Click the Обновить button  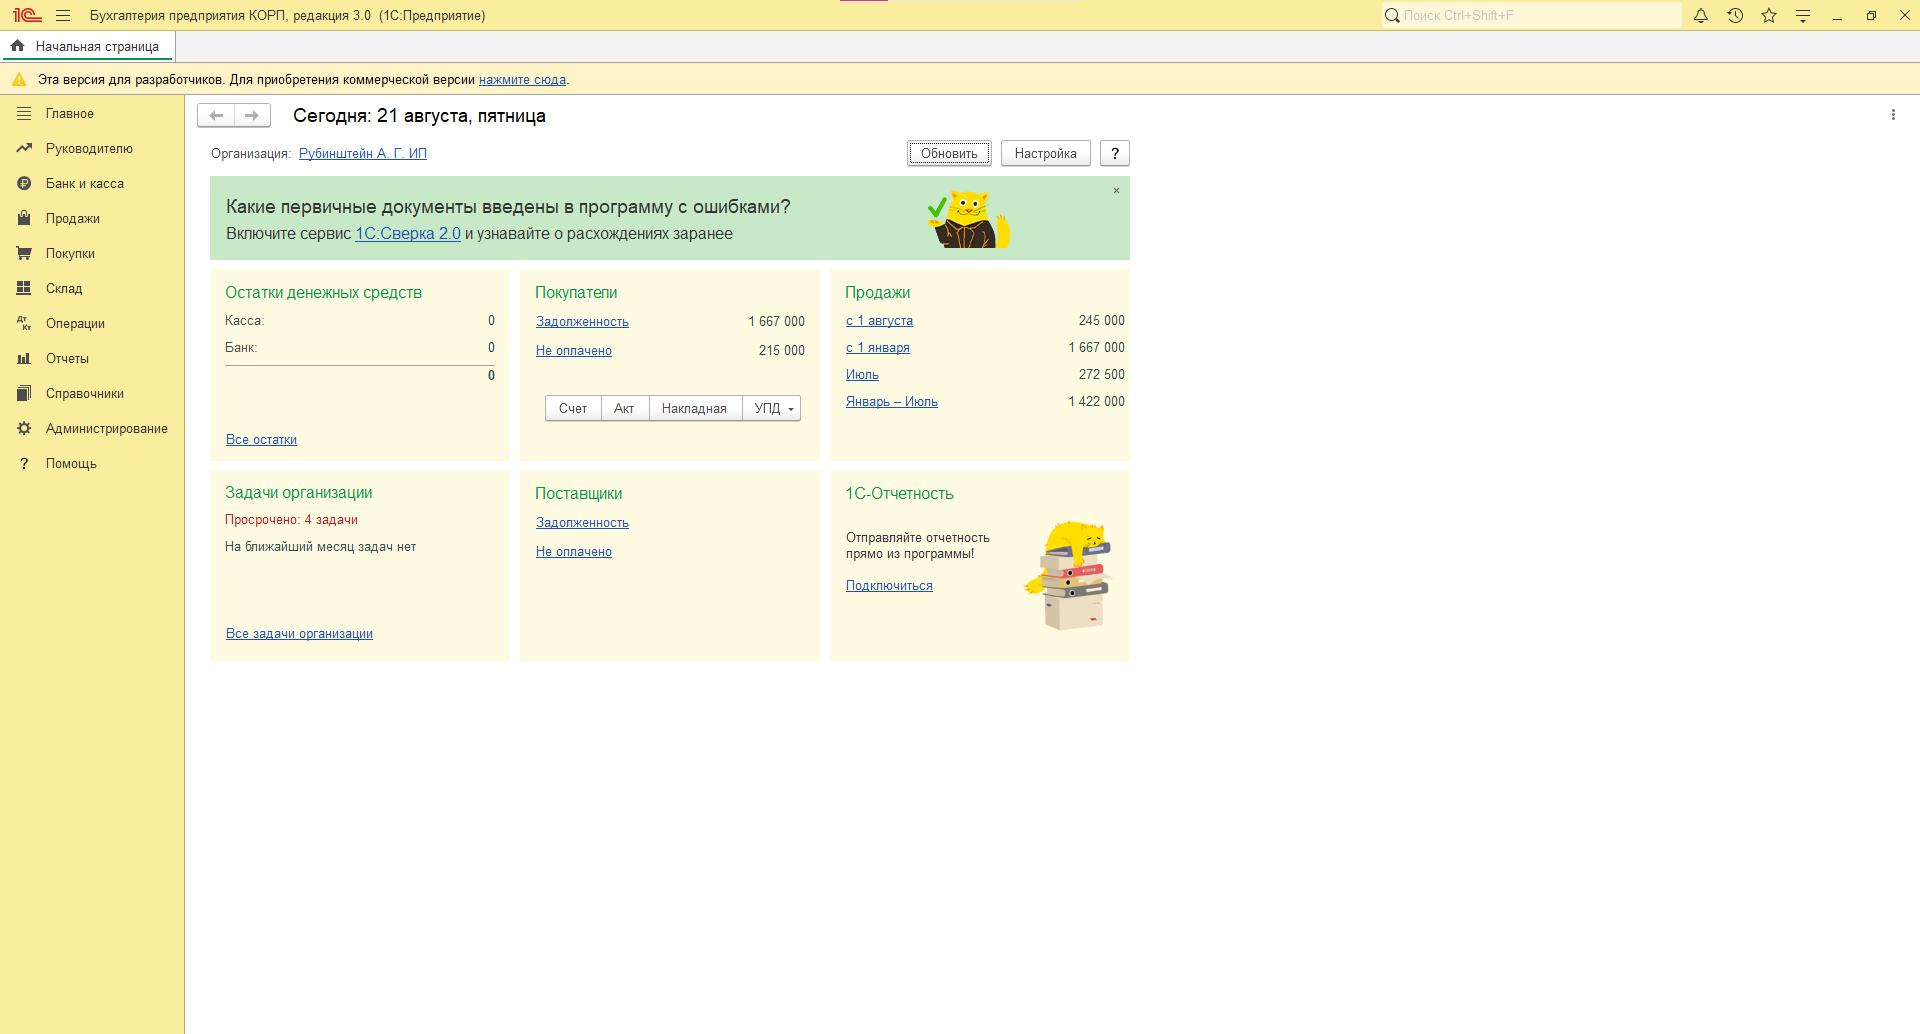point(949,154)
